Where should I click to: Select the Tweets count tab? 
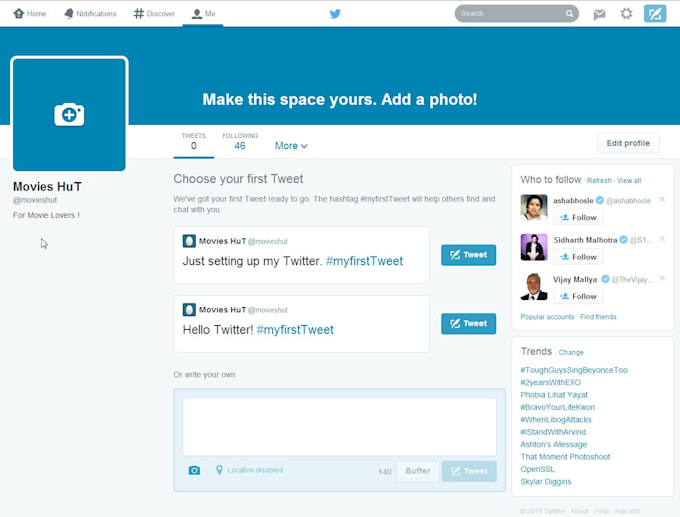click(193, 141)
